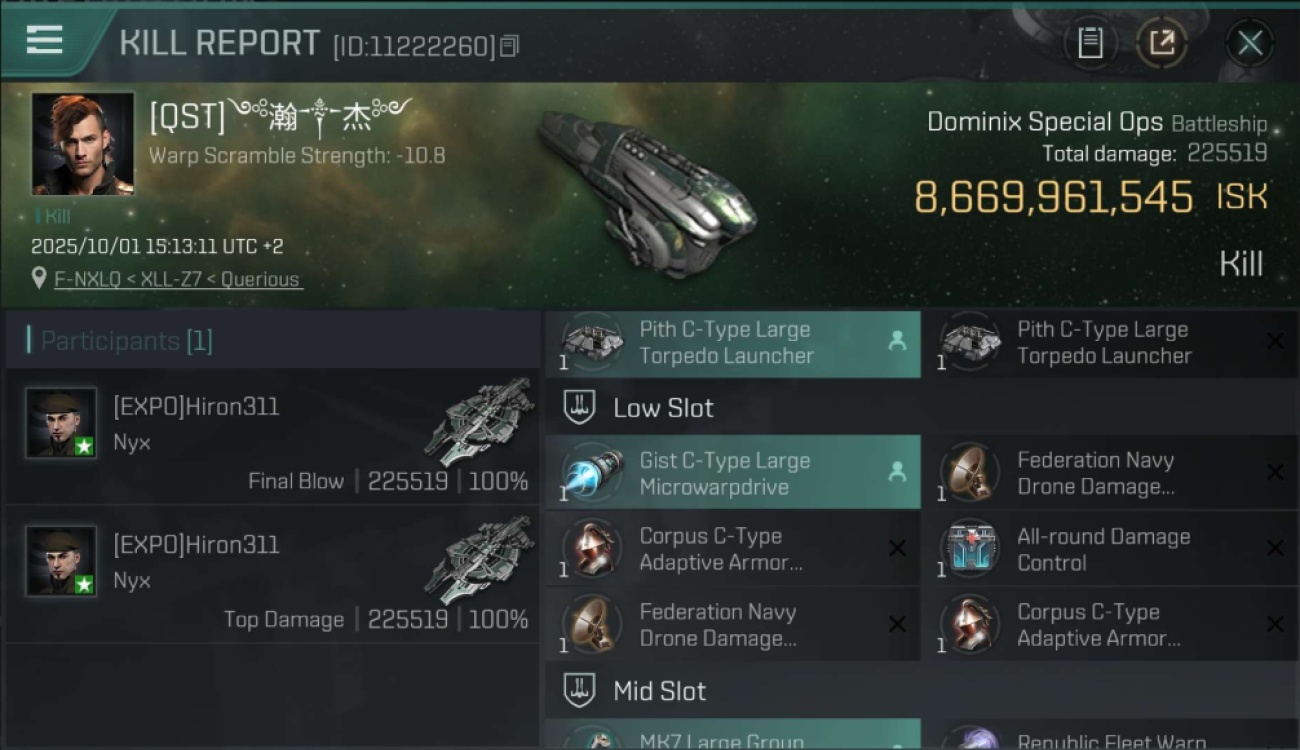
Task: Click the Nyx ship icon for Final Blow
Action: [x=480, y=422]
